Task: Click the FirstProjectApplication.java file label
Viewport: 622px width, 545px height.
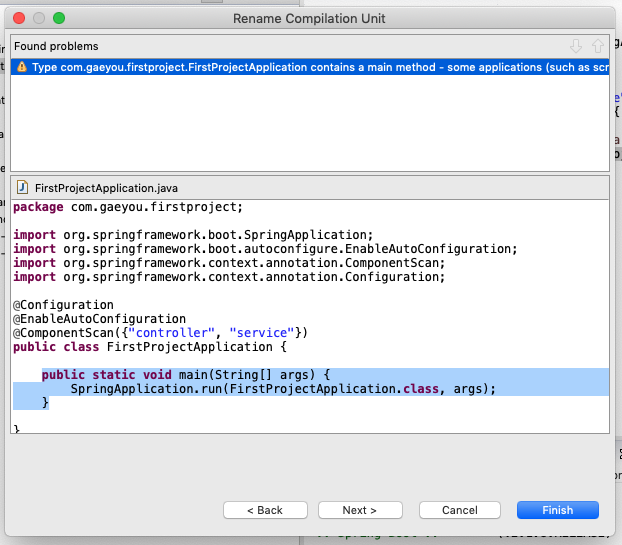Action: click(x=106, y=188)
